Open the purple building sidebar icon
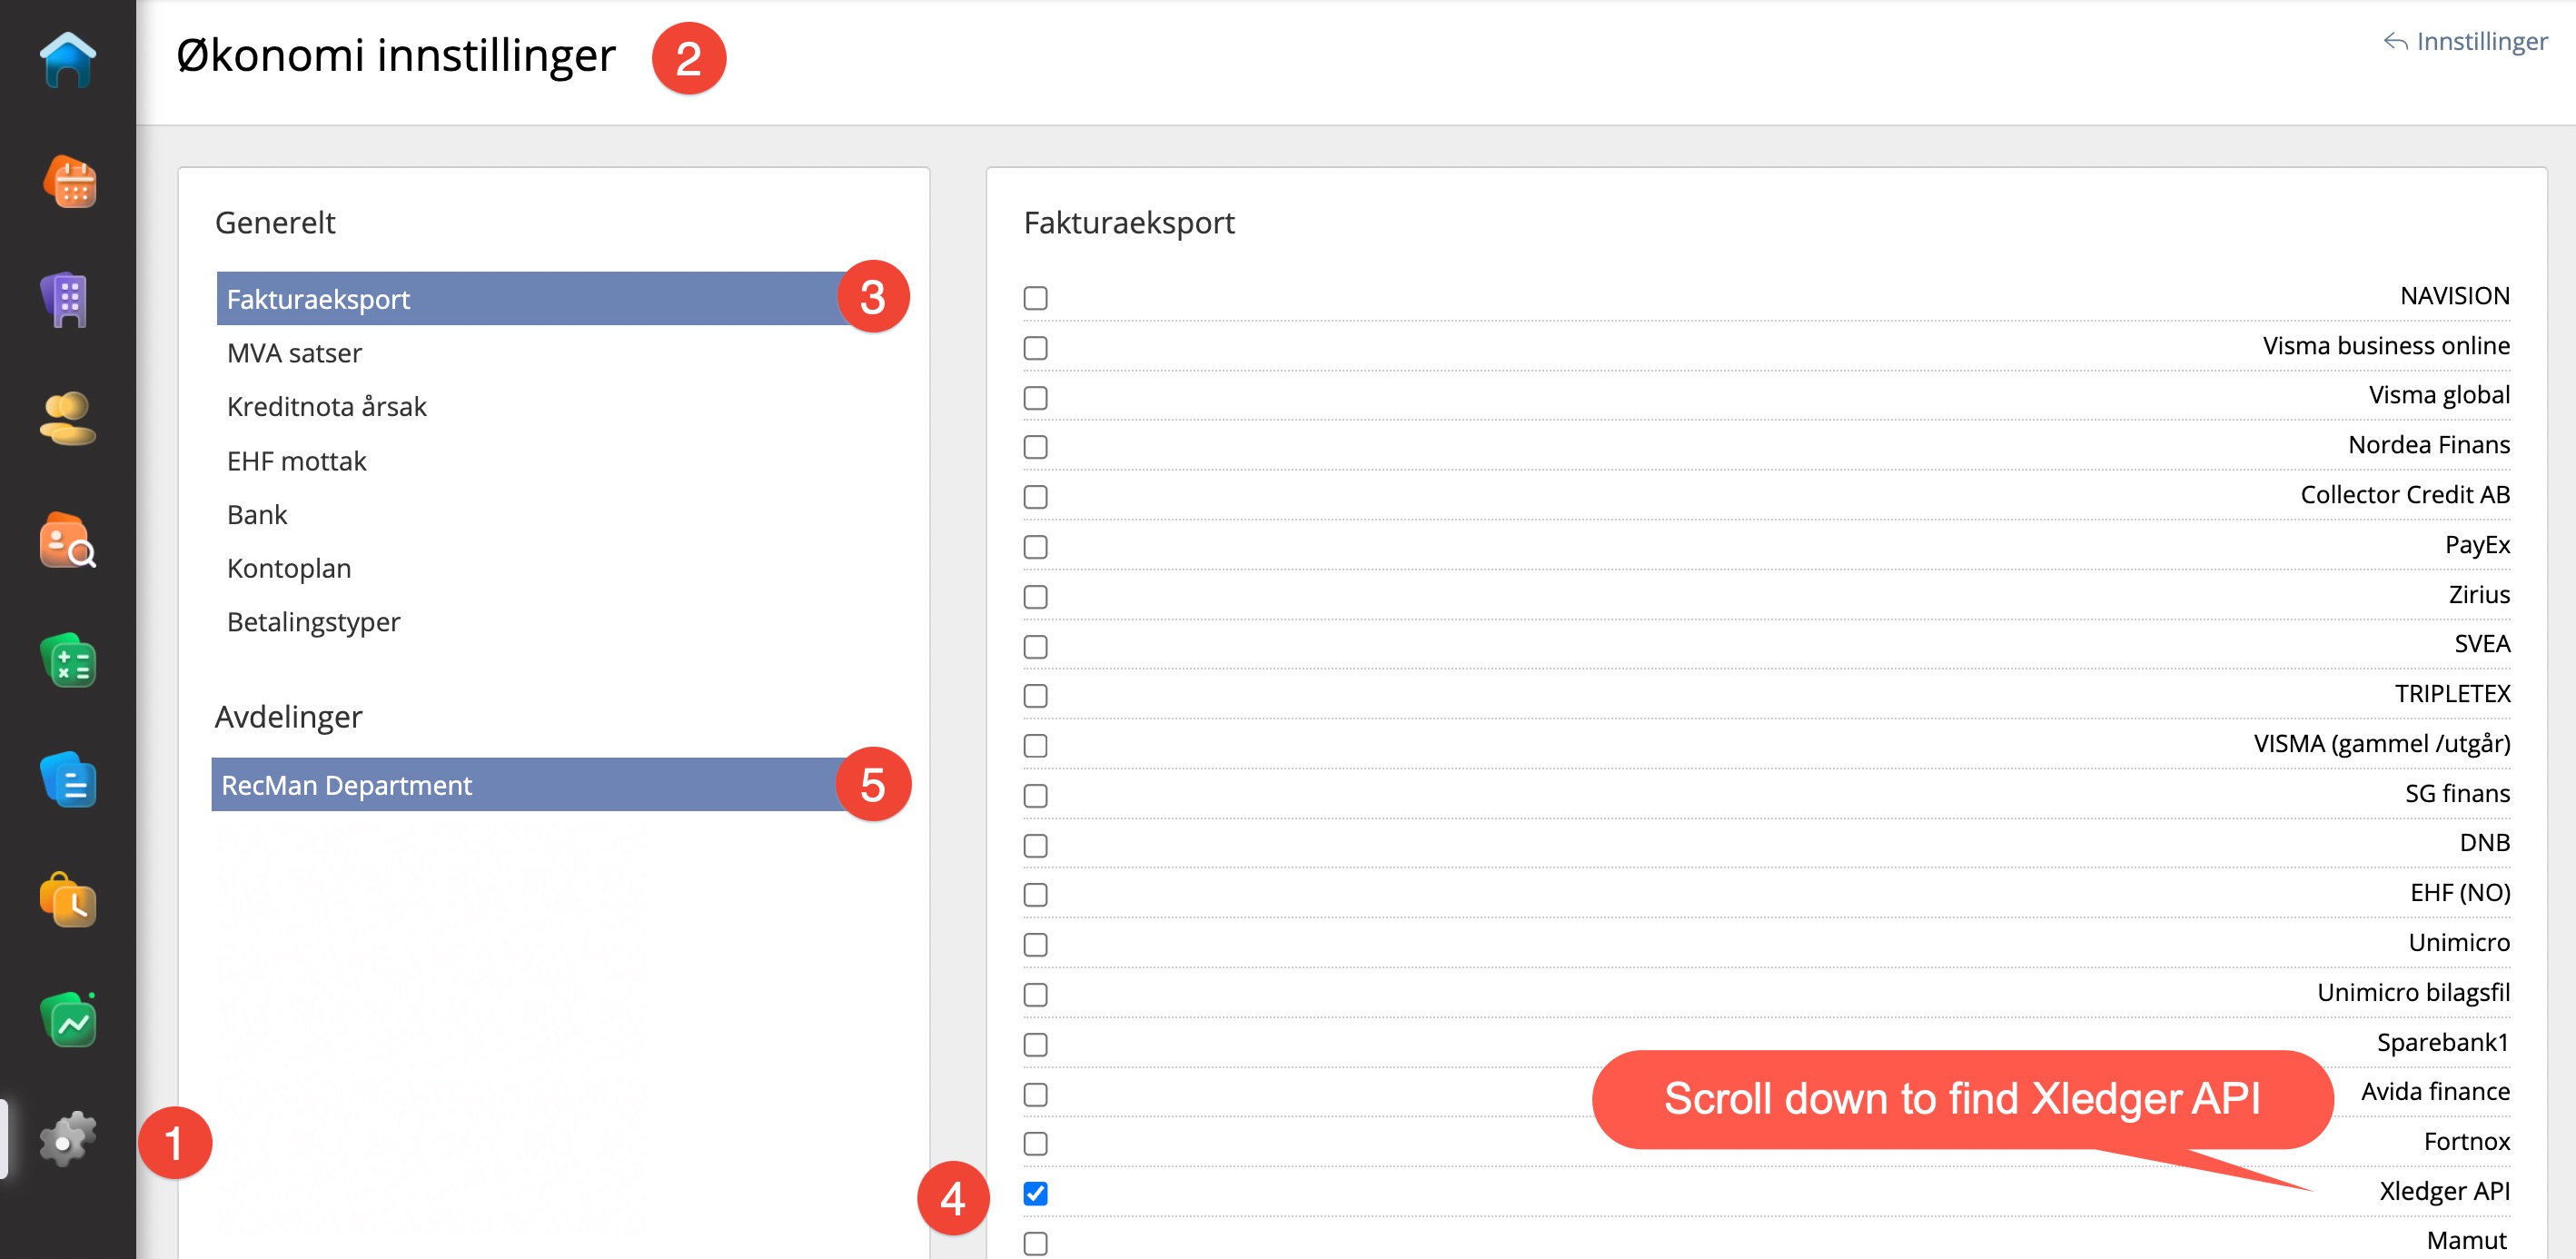Image resolution: width=2576 pixels, height=1259 pixels. coord(68,300)
